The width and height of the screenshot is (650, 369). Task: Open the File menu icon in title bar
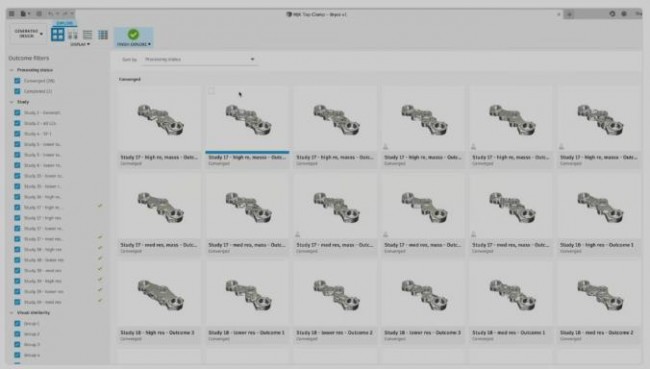(24, 14)
